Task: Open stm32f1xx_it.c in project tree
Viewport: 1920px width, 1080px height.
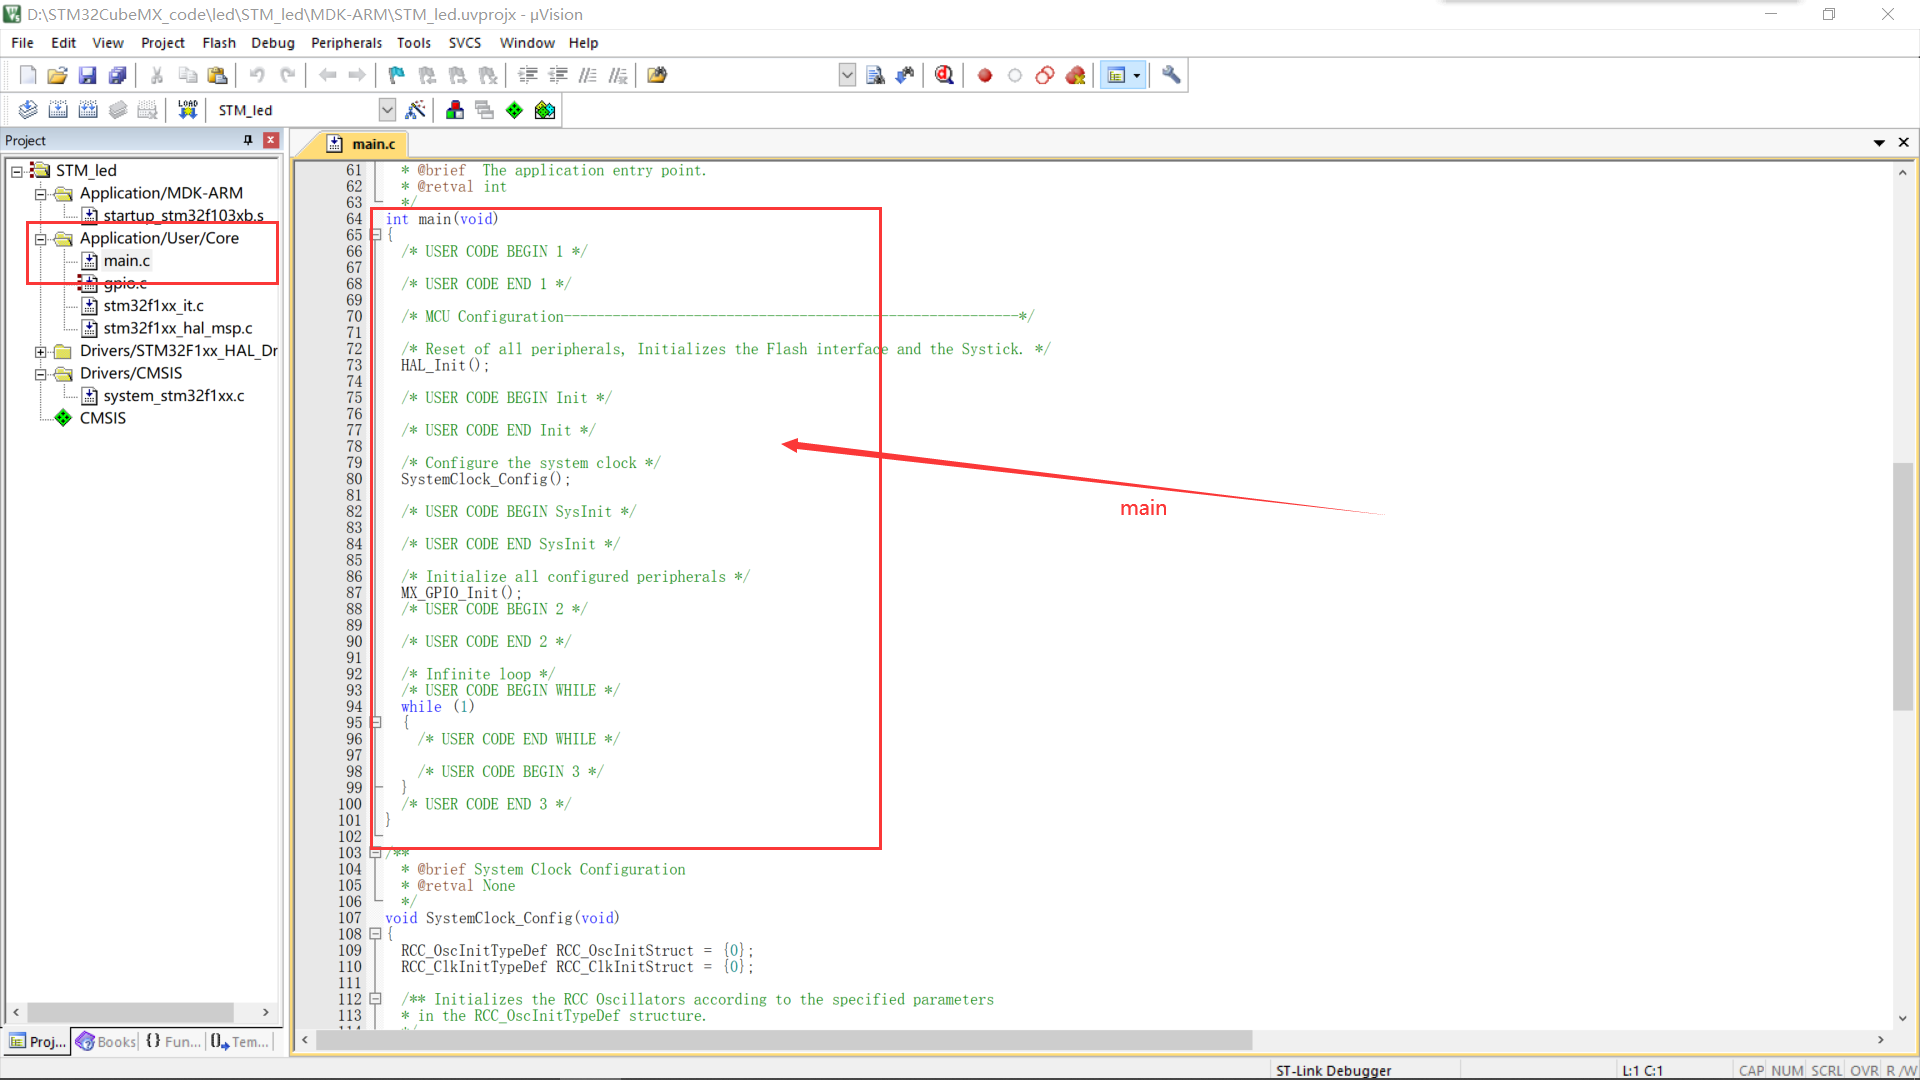Action: [153, 306]
